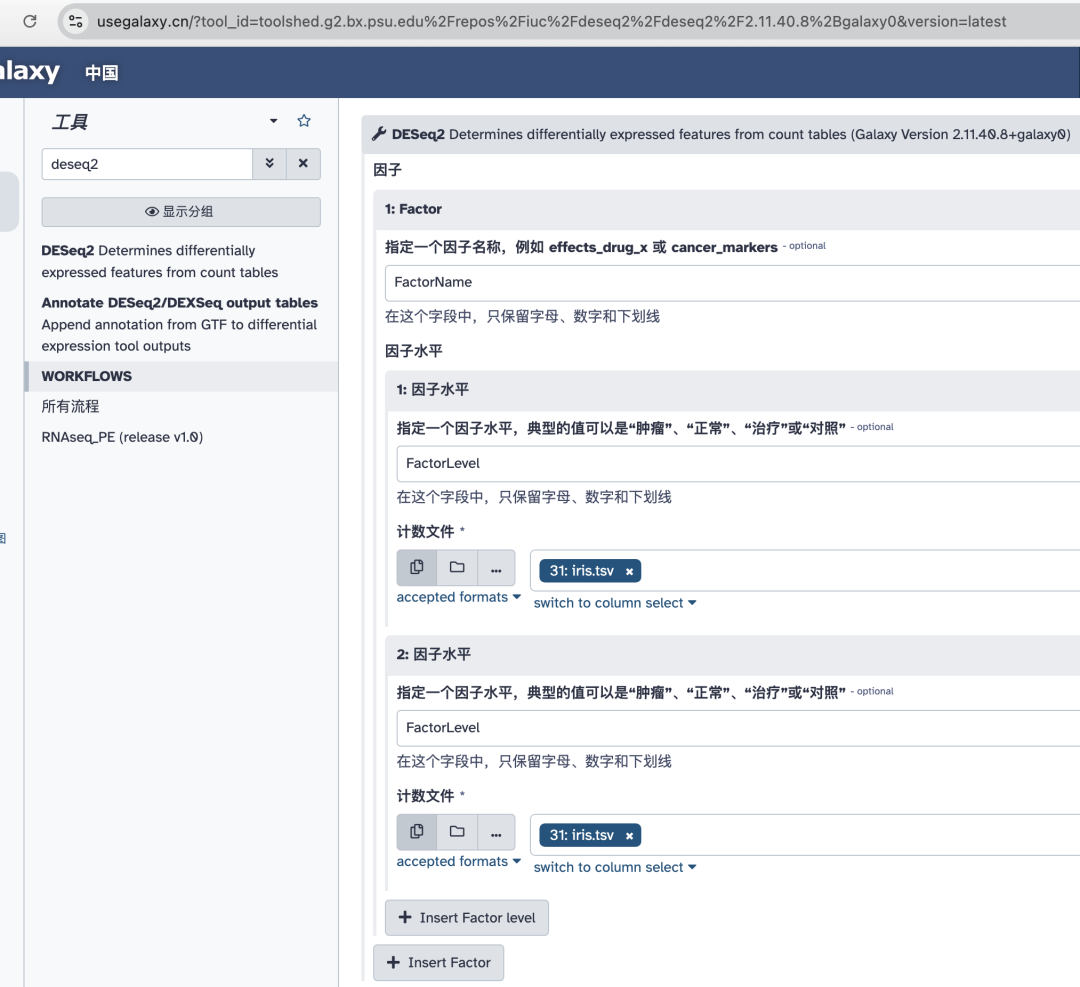Image resolution: width=1080 pixels, height=987 pixels.
Task: Reload the browser page
Action: 30,21
